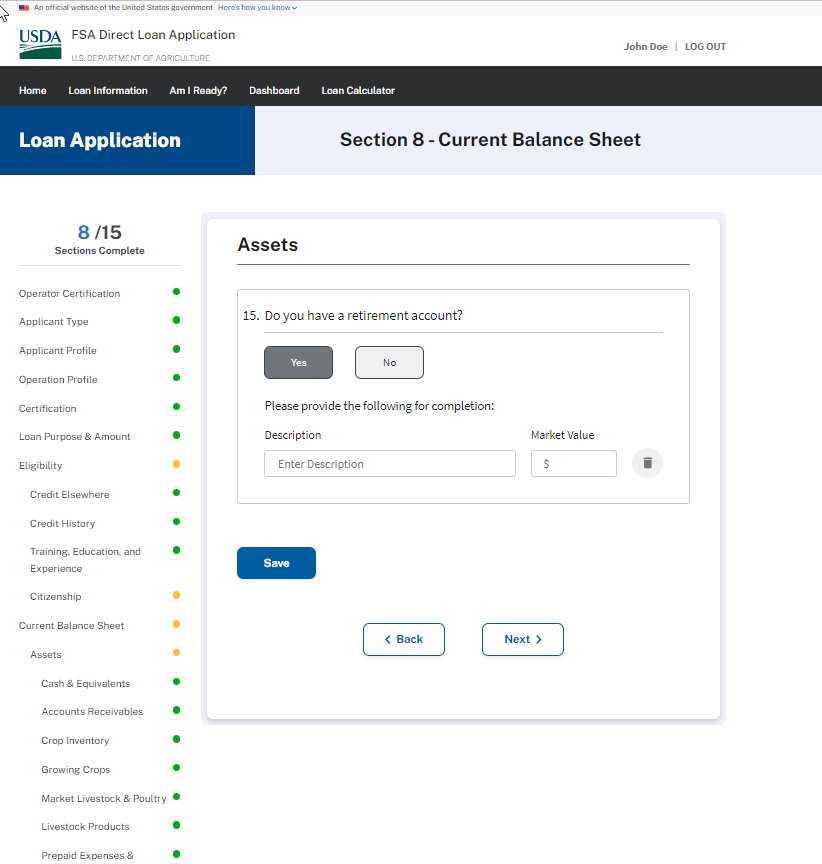The height and width of the screenshot is (864, 822).
Task: Proceed with the Next button
Action: point(523,639)
